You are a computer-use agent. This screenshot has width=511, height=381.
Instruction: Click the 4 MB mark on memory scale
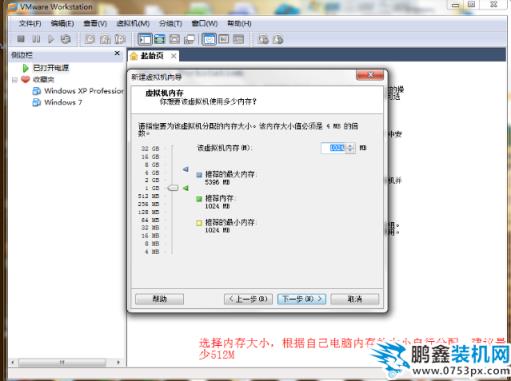(152, 252)
